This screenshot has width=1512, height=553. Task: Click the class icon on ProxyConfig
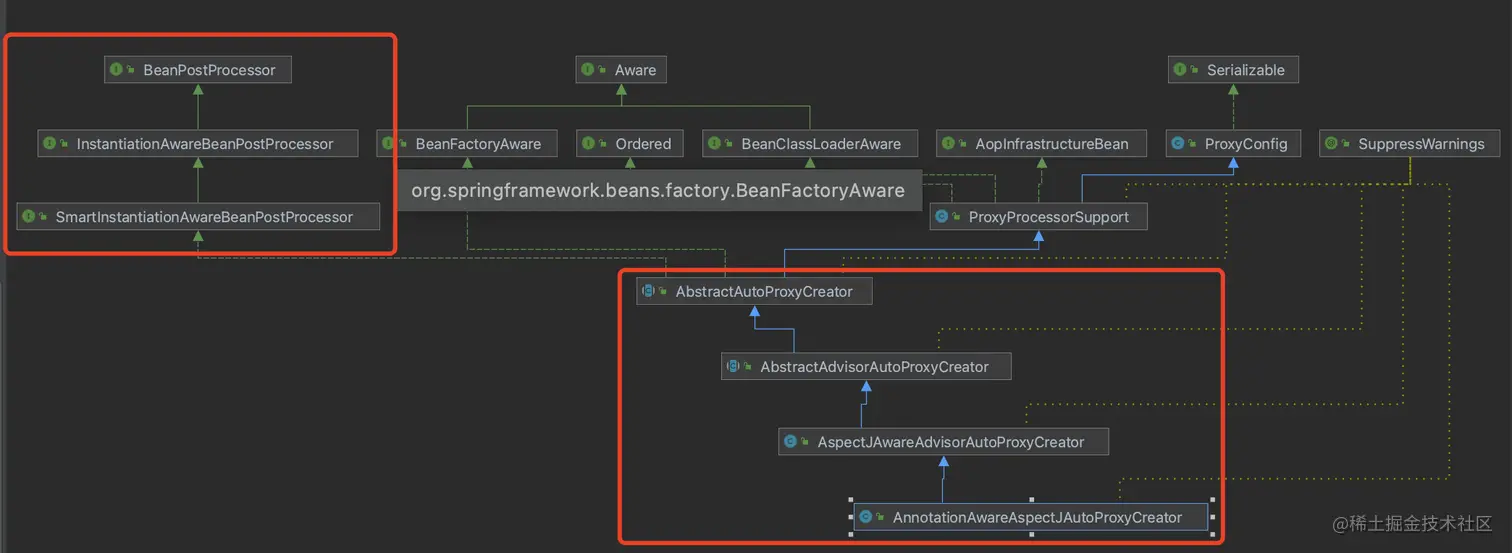click(x=1179, y=144)
